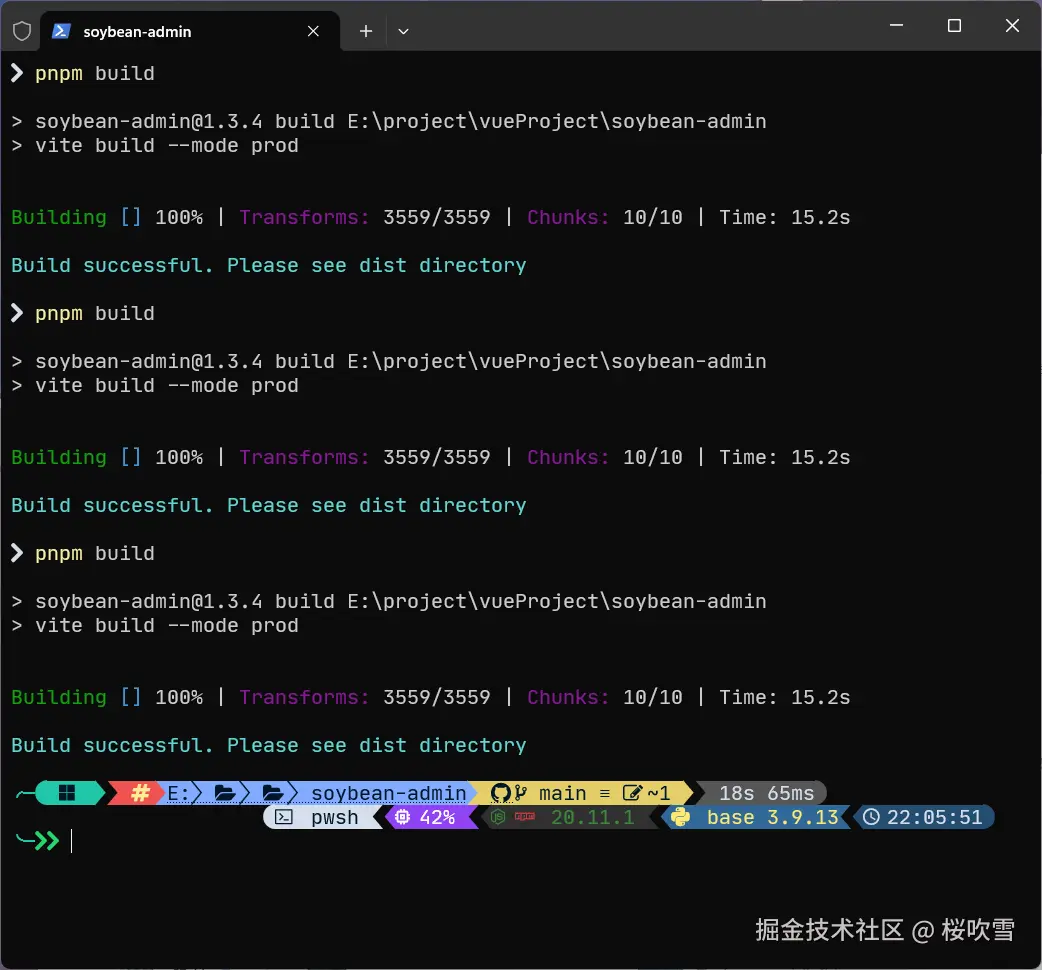Click the Python logo icon in prompt
This screenshot has width=1042, height=970.
(680, 817)
